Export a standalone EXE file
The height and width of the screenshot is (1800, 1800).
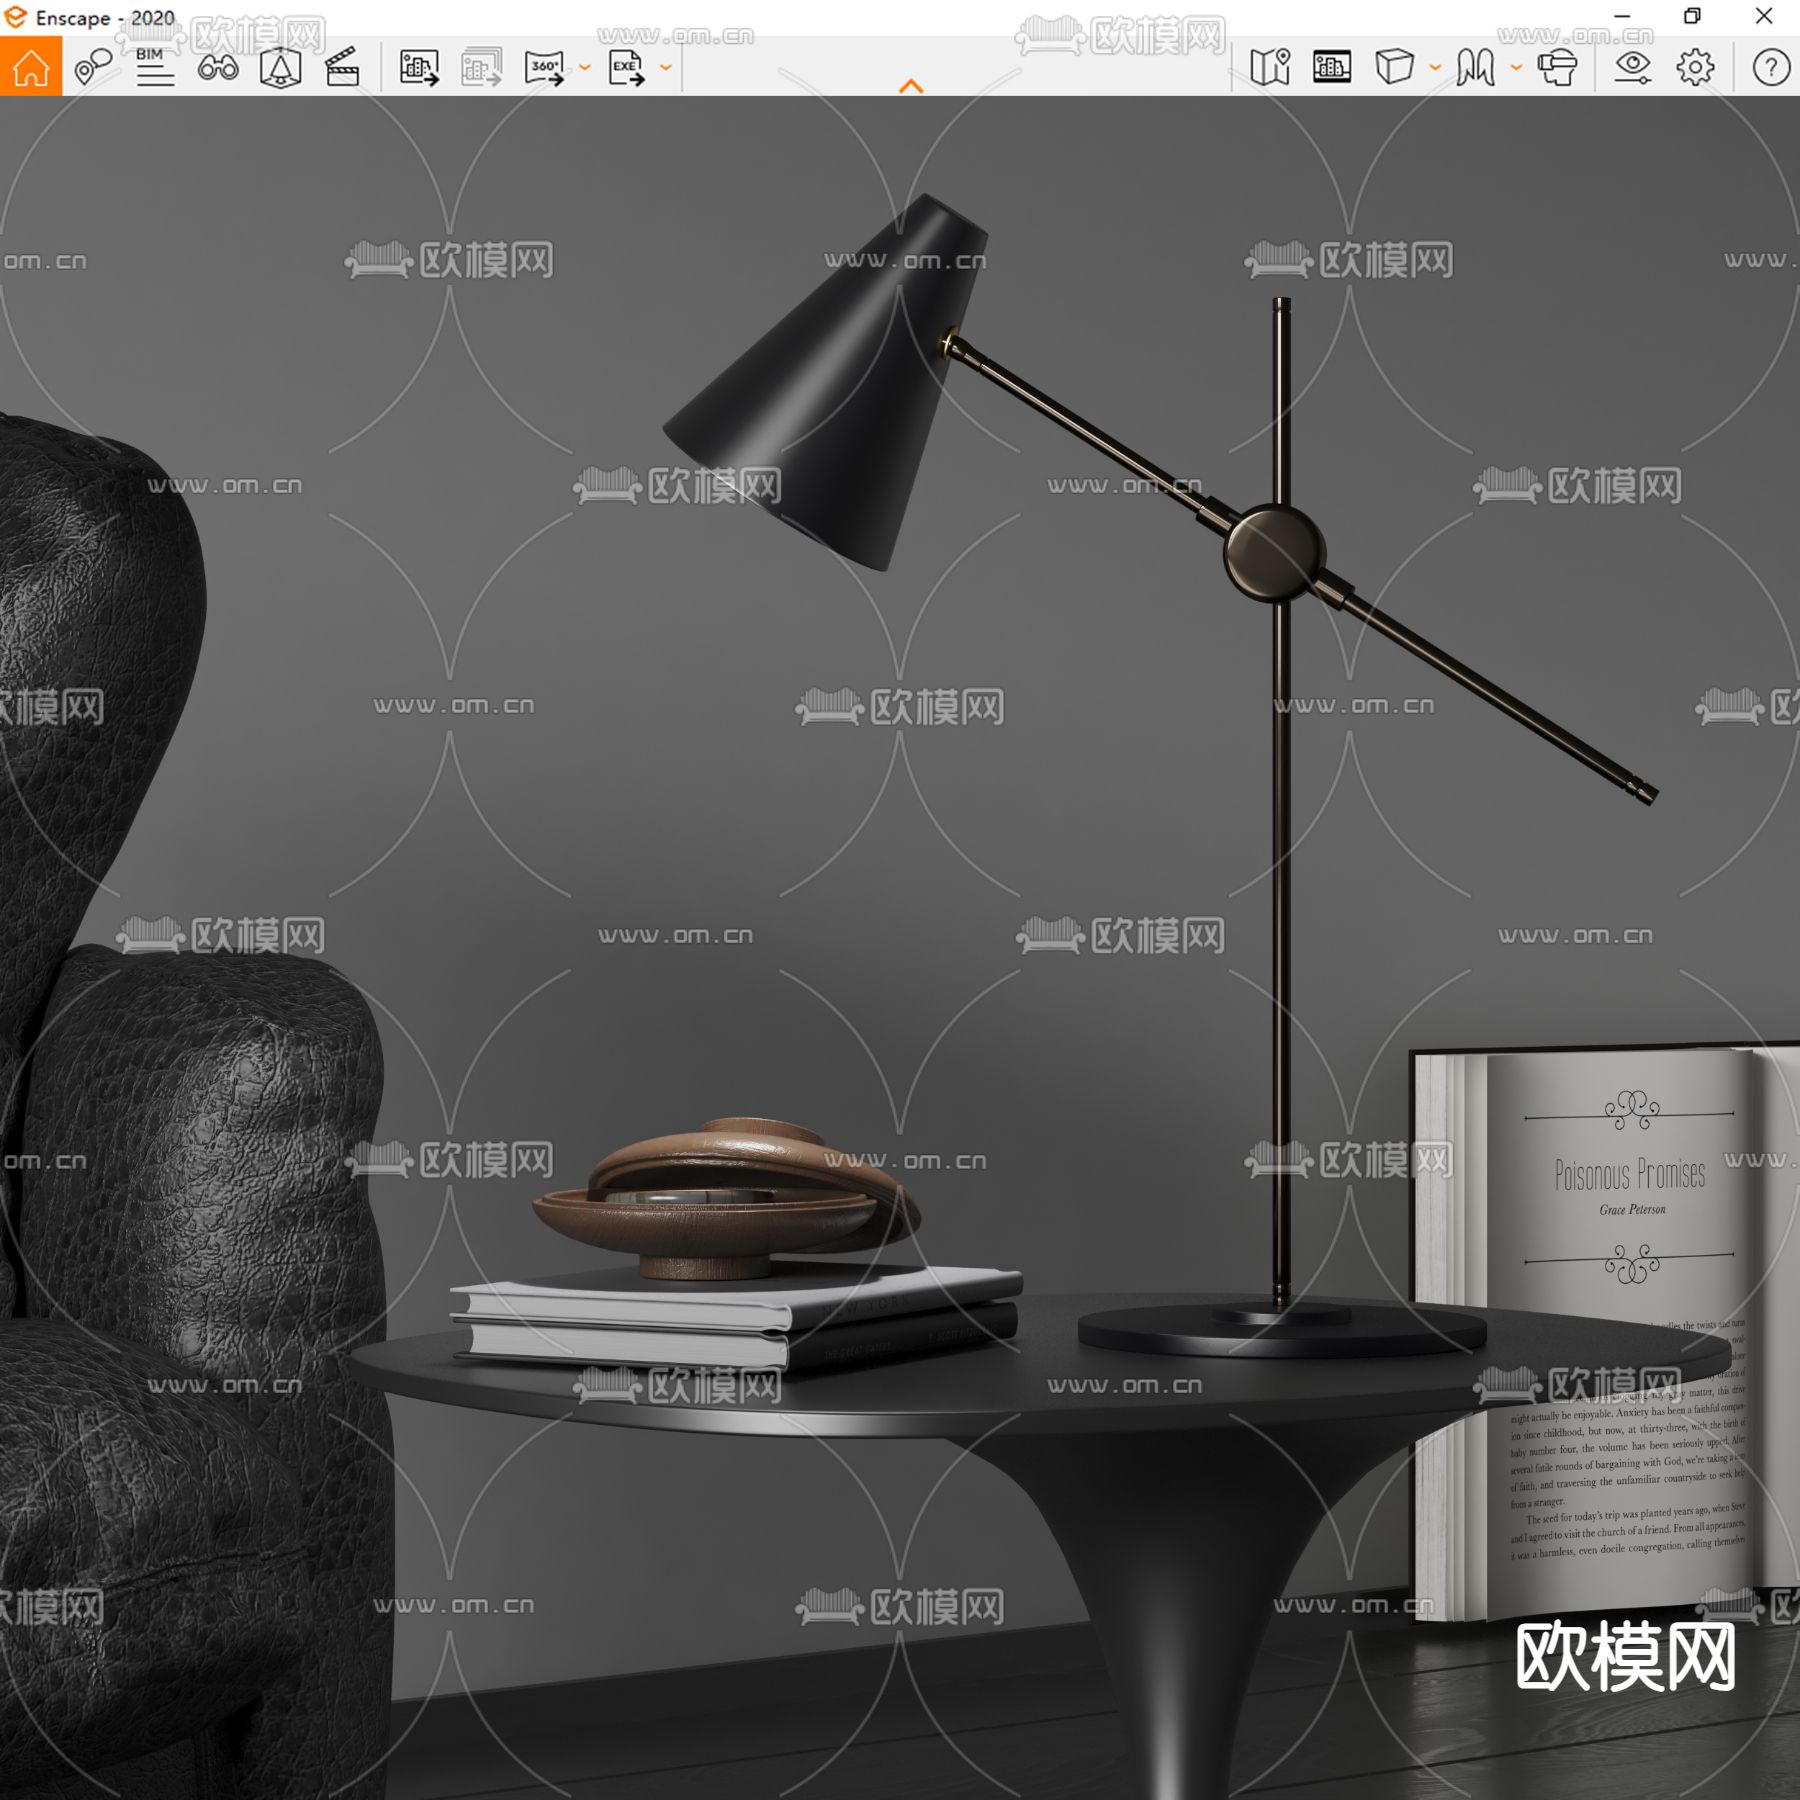[627, 67]
